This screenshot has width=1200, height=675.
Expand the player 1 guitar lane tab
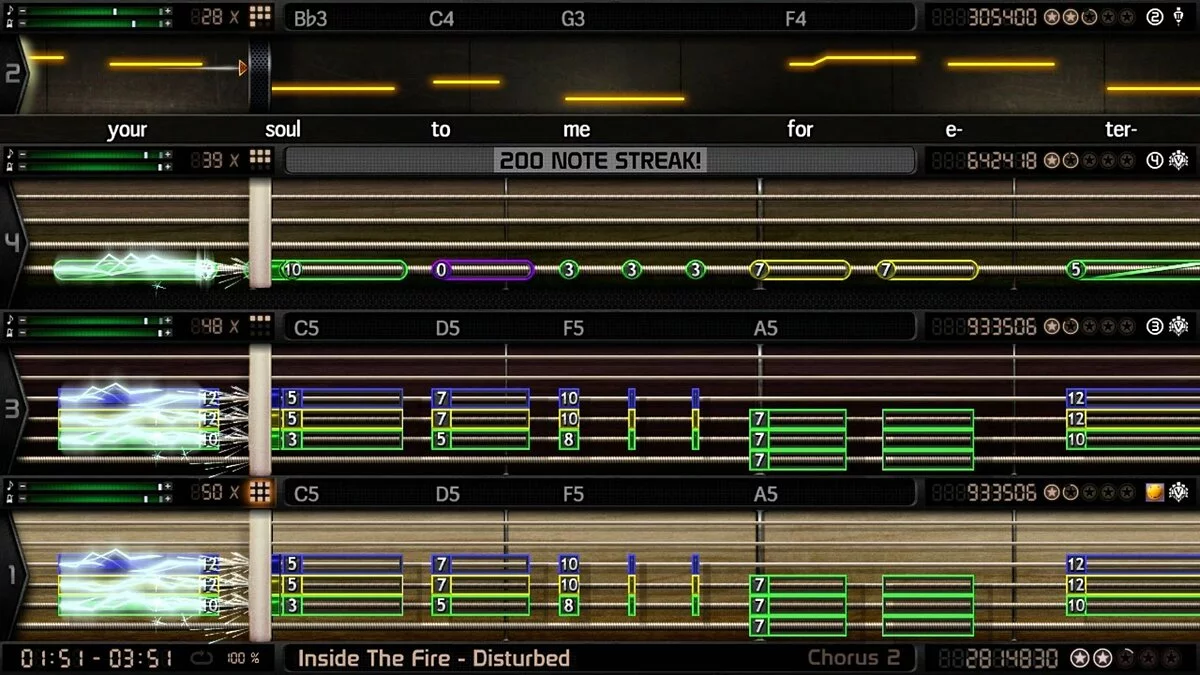tap(14, 575)
